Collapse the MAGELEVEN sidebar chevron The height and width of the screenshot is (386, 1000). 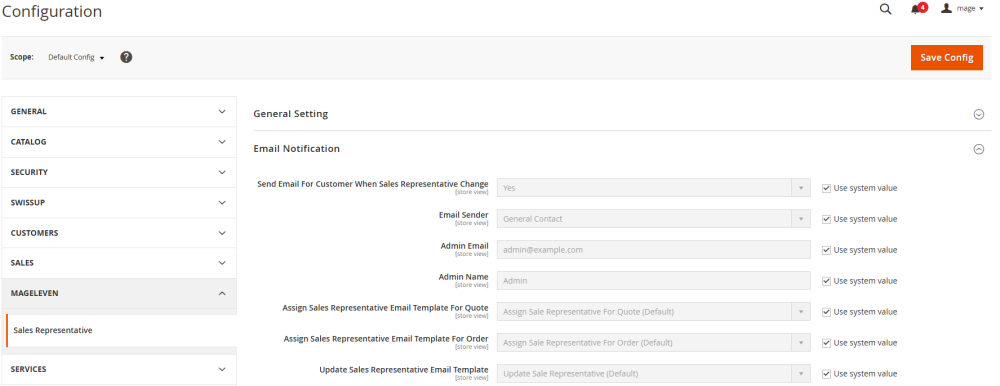tap(222, 293)
